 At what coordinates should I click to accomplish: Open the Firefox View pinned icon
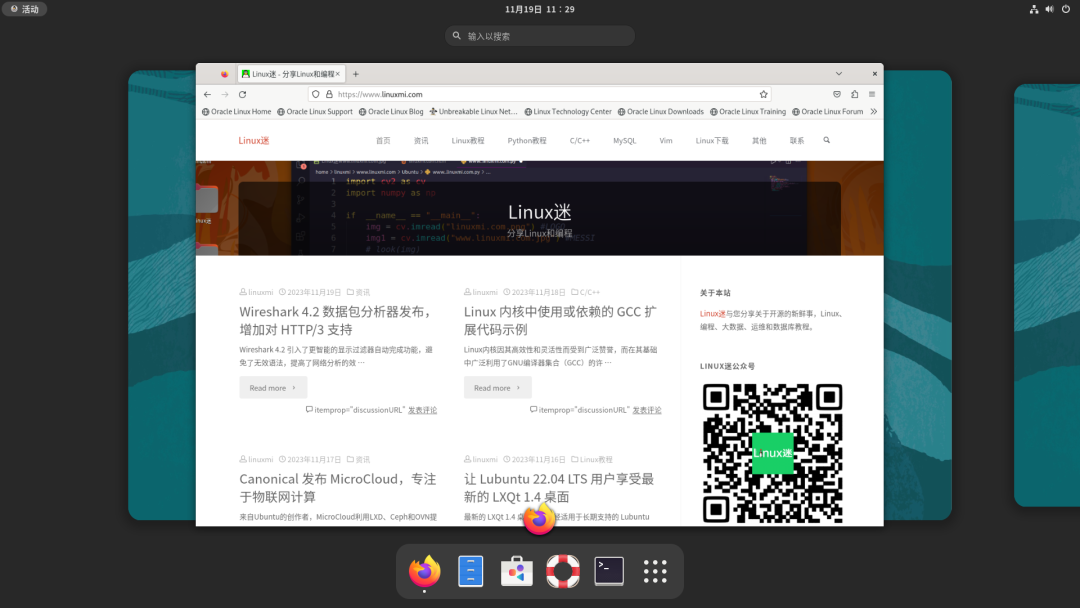tap(224, 74)
